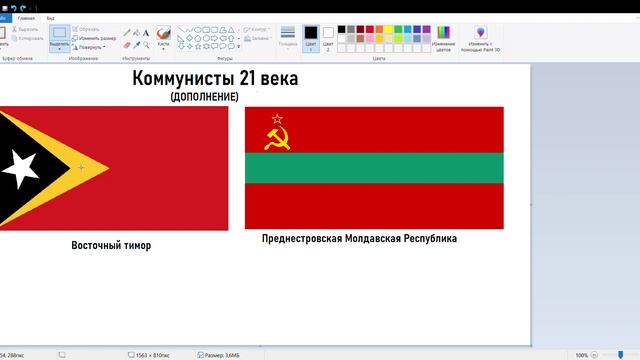Screen dimensions: 640x360
Task: Pick the straight Line shape
Action: pyautogui.click(x=181, y=30)
